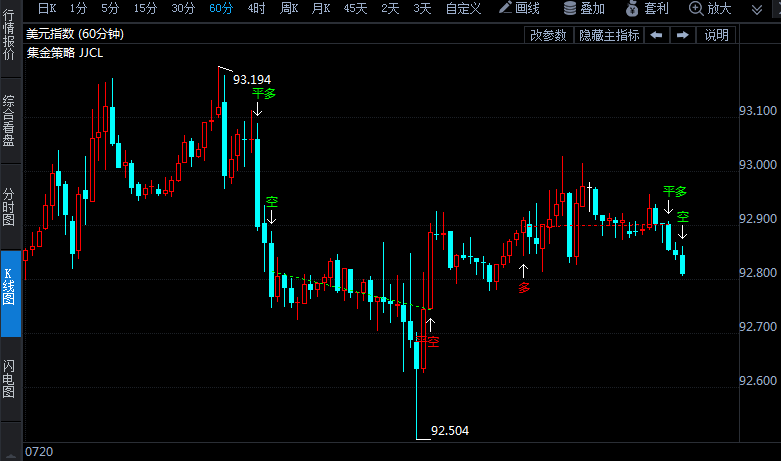Click the 改参数 button

pos(548,35)
